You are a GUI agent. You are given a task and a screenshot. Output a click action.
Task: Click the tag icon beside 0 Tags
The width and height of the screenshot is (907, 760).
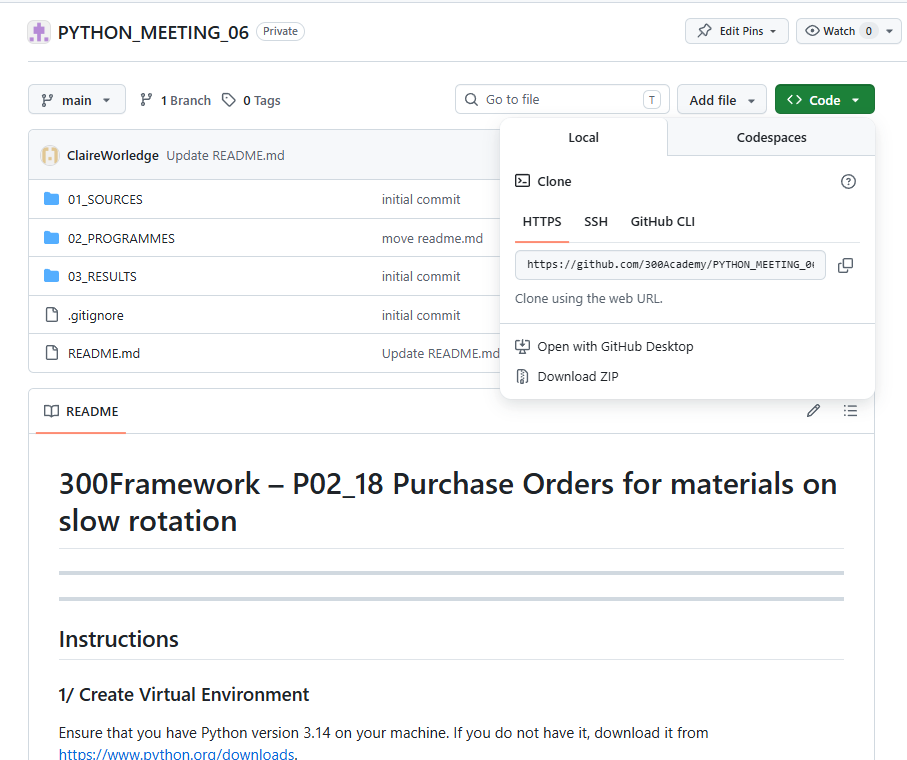point(229,100)
